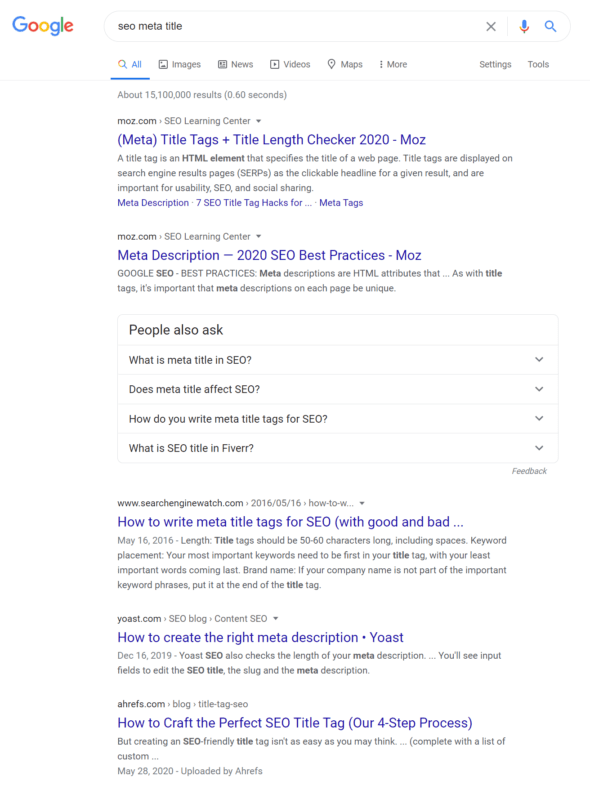The image size is (590, 790).
Task: Open dropdown arrow next to yoast.com breadcrumb
Action: [x=276, y=618]
